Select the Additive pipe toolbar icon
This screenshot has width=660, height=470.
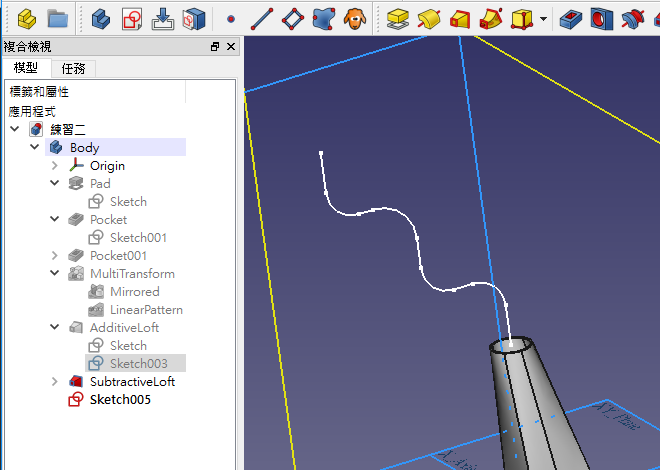pyautogui.click(x=491, y=19)
